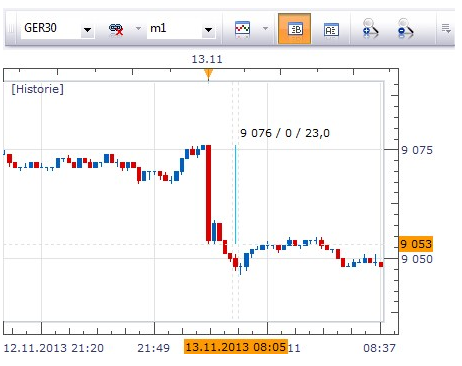
Task: Click the 9 075 price axis label
Action: pyautogui.click(x=417, y=150)
